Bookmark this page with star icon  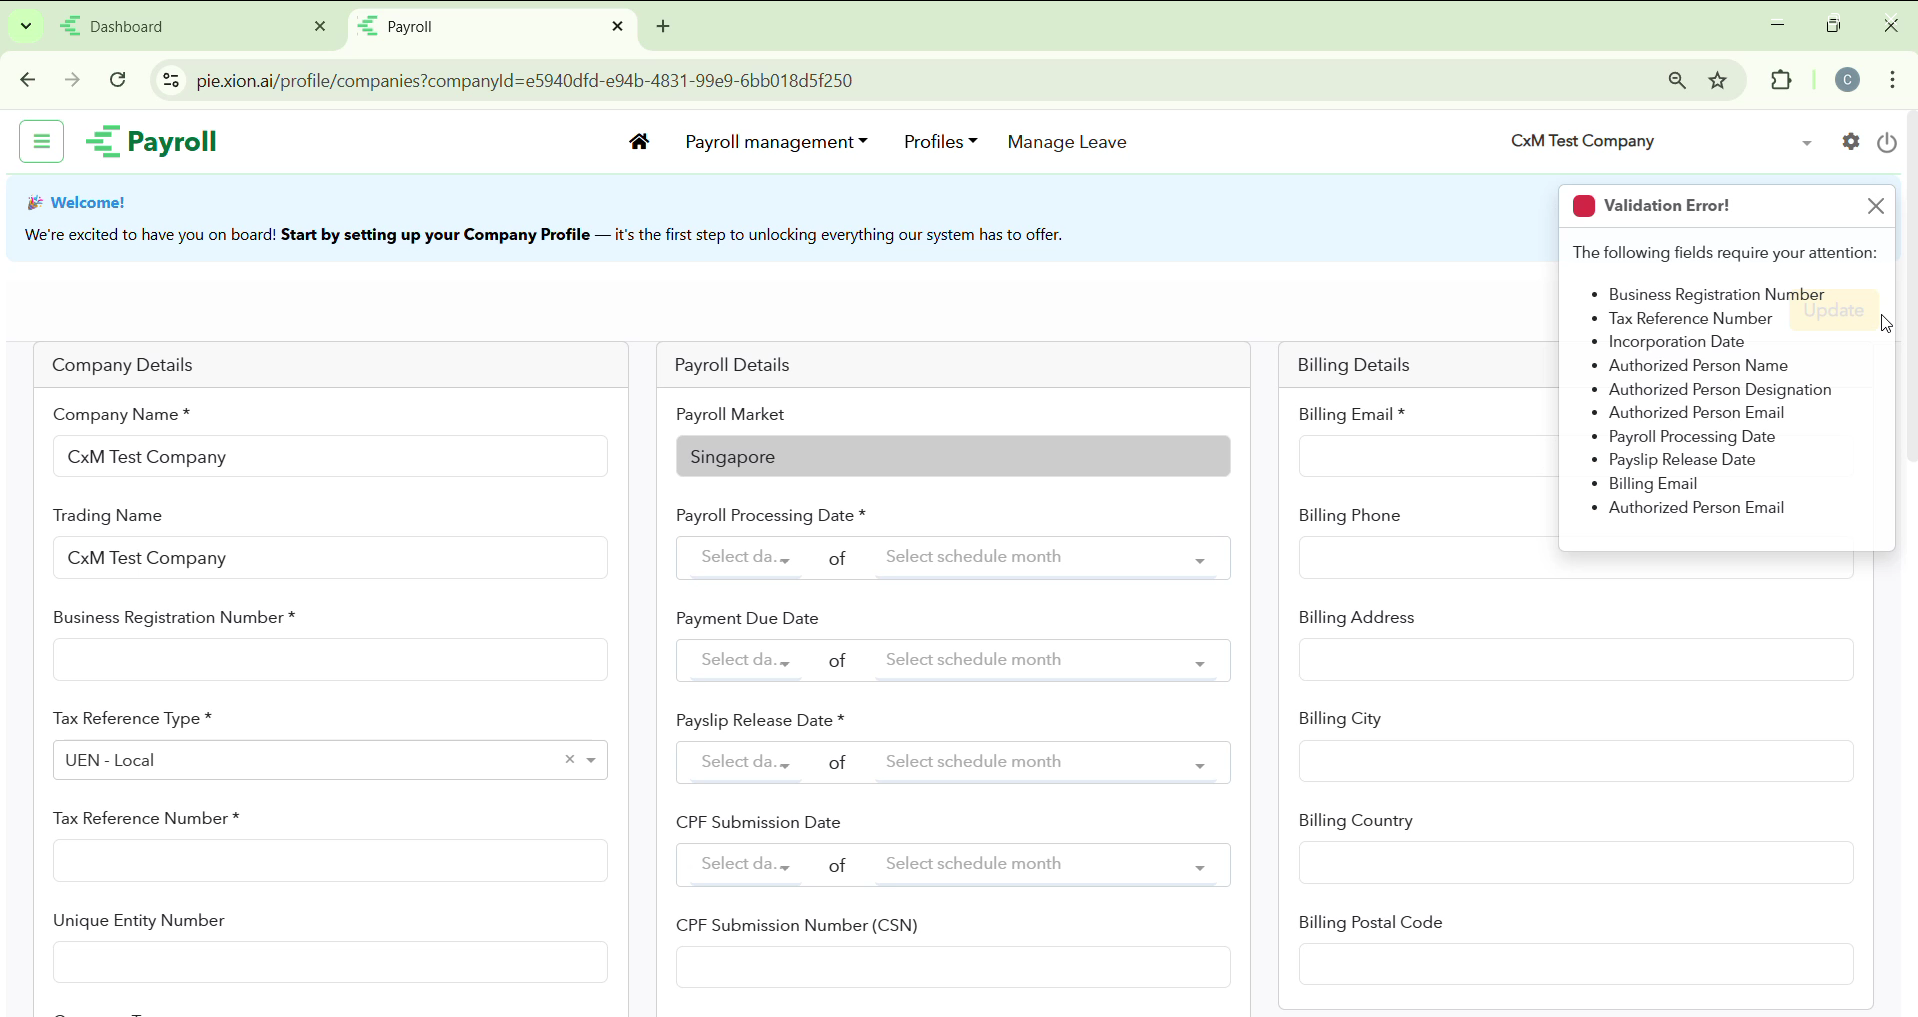point(1718,81)
